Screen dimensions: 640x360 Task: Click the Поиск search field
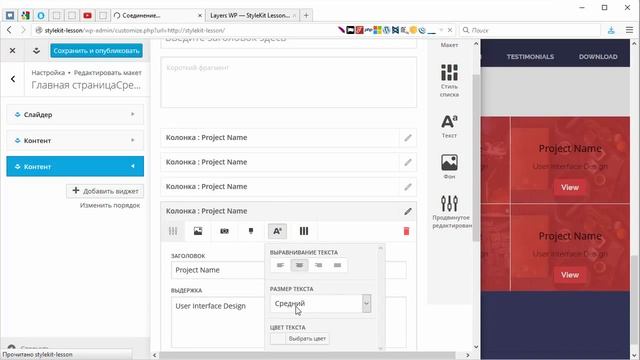[531, 30]
